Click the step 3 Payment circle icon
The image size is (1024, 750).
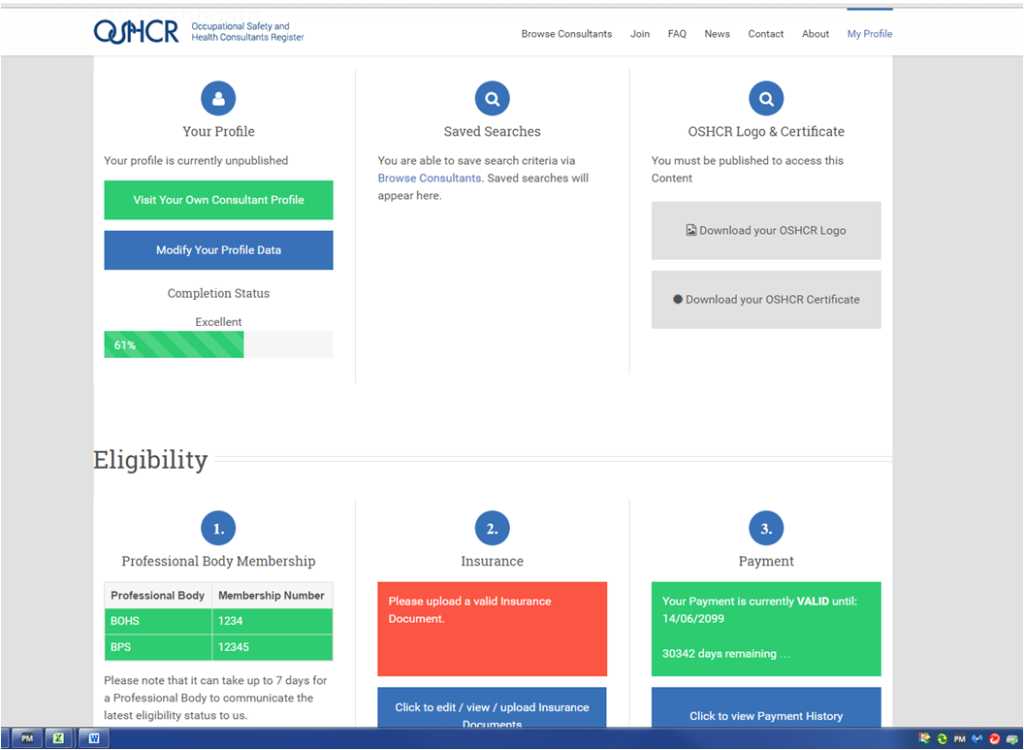766,528
